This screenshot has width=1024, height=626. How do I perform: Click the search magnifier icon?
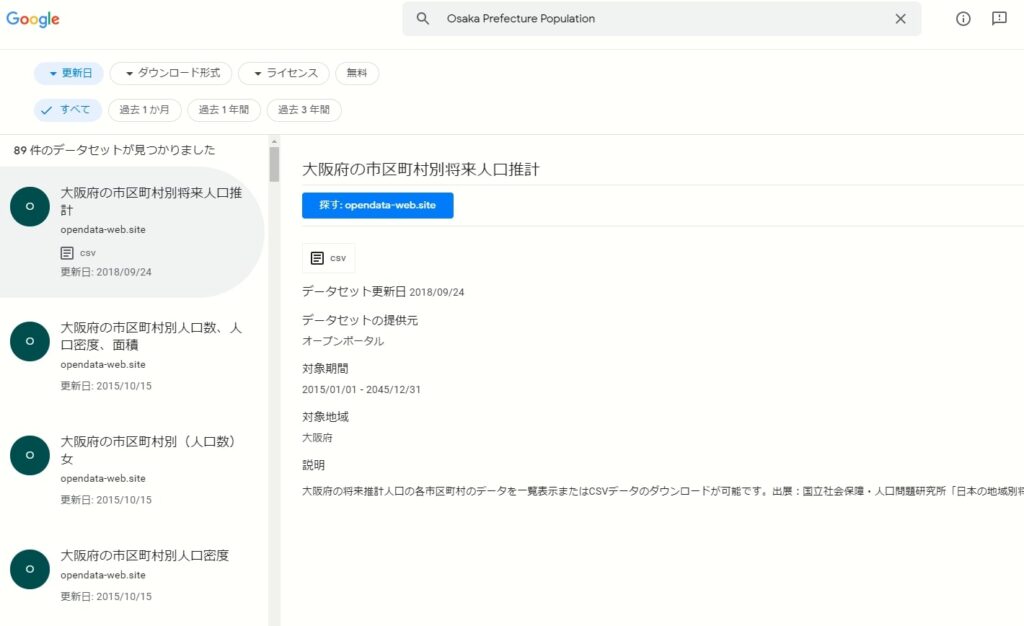pos(423,19)
